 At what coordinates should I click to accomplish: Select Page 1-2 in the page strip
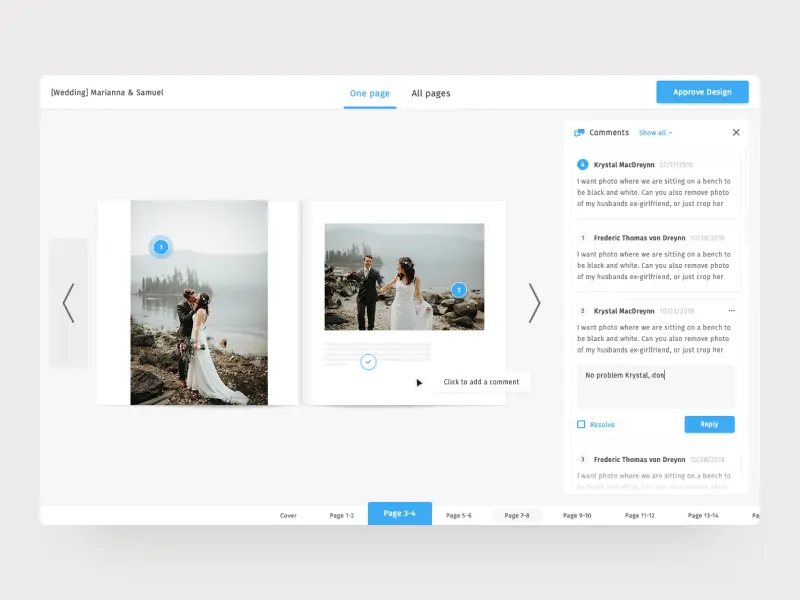tap(342, 515)
